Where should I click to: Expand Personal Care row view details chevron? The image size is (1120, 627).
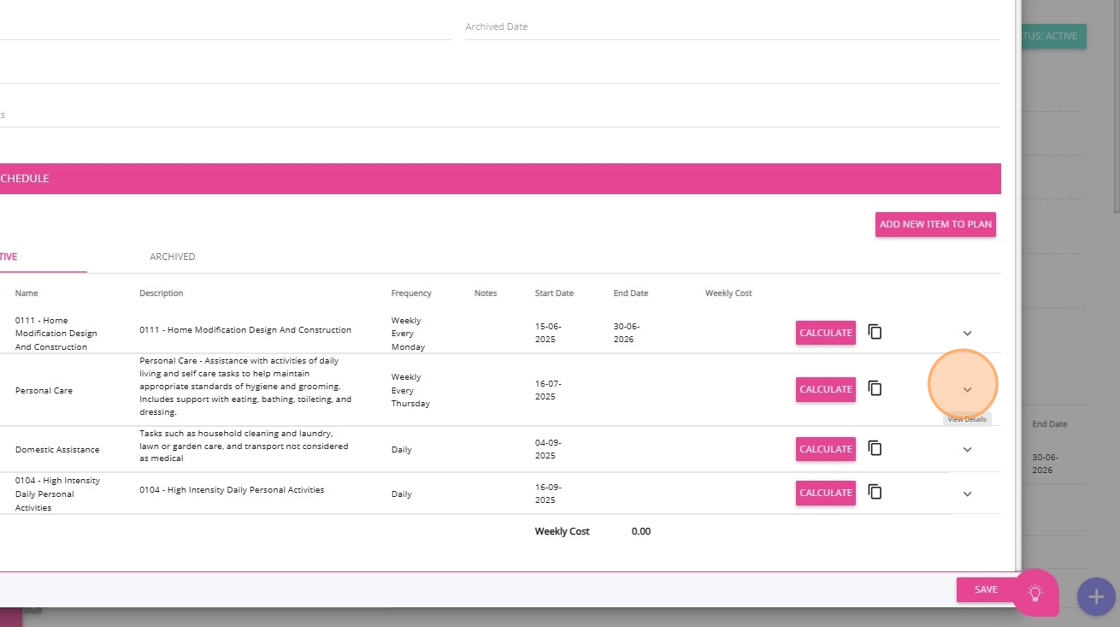click(967, 390)
